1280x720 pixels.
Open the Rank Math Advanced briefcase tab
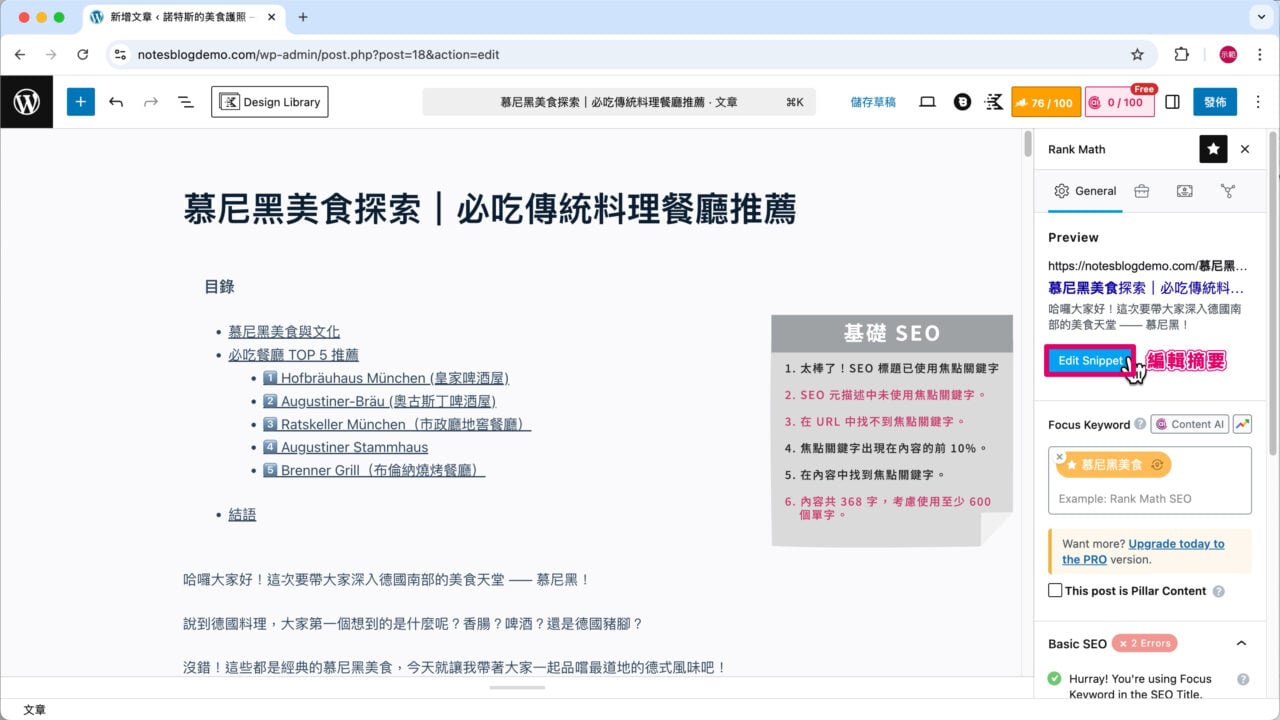pyautogui.click(x=1141, y=191)
